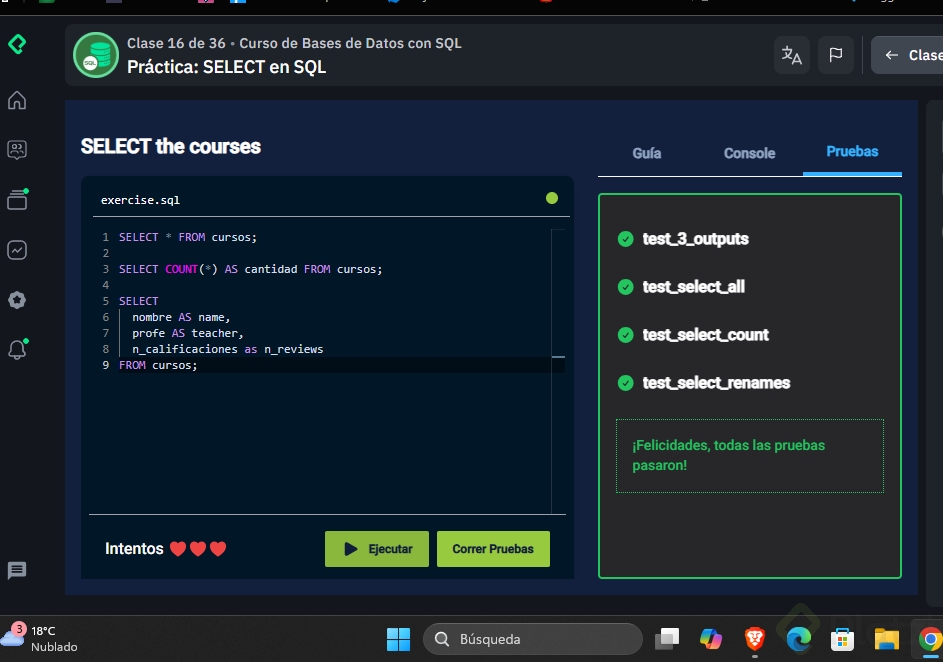Select the Pruebas tab
The height and width of the screenshot is (662, 943).
[852, 152]
